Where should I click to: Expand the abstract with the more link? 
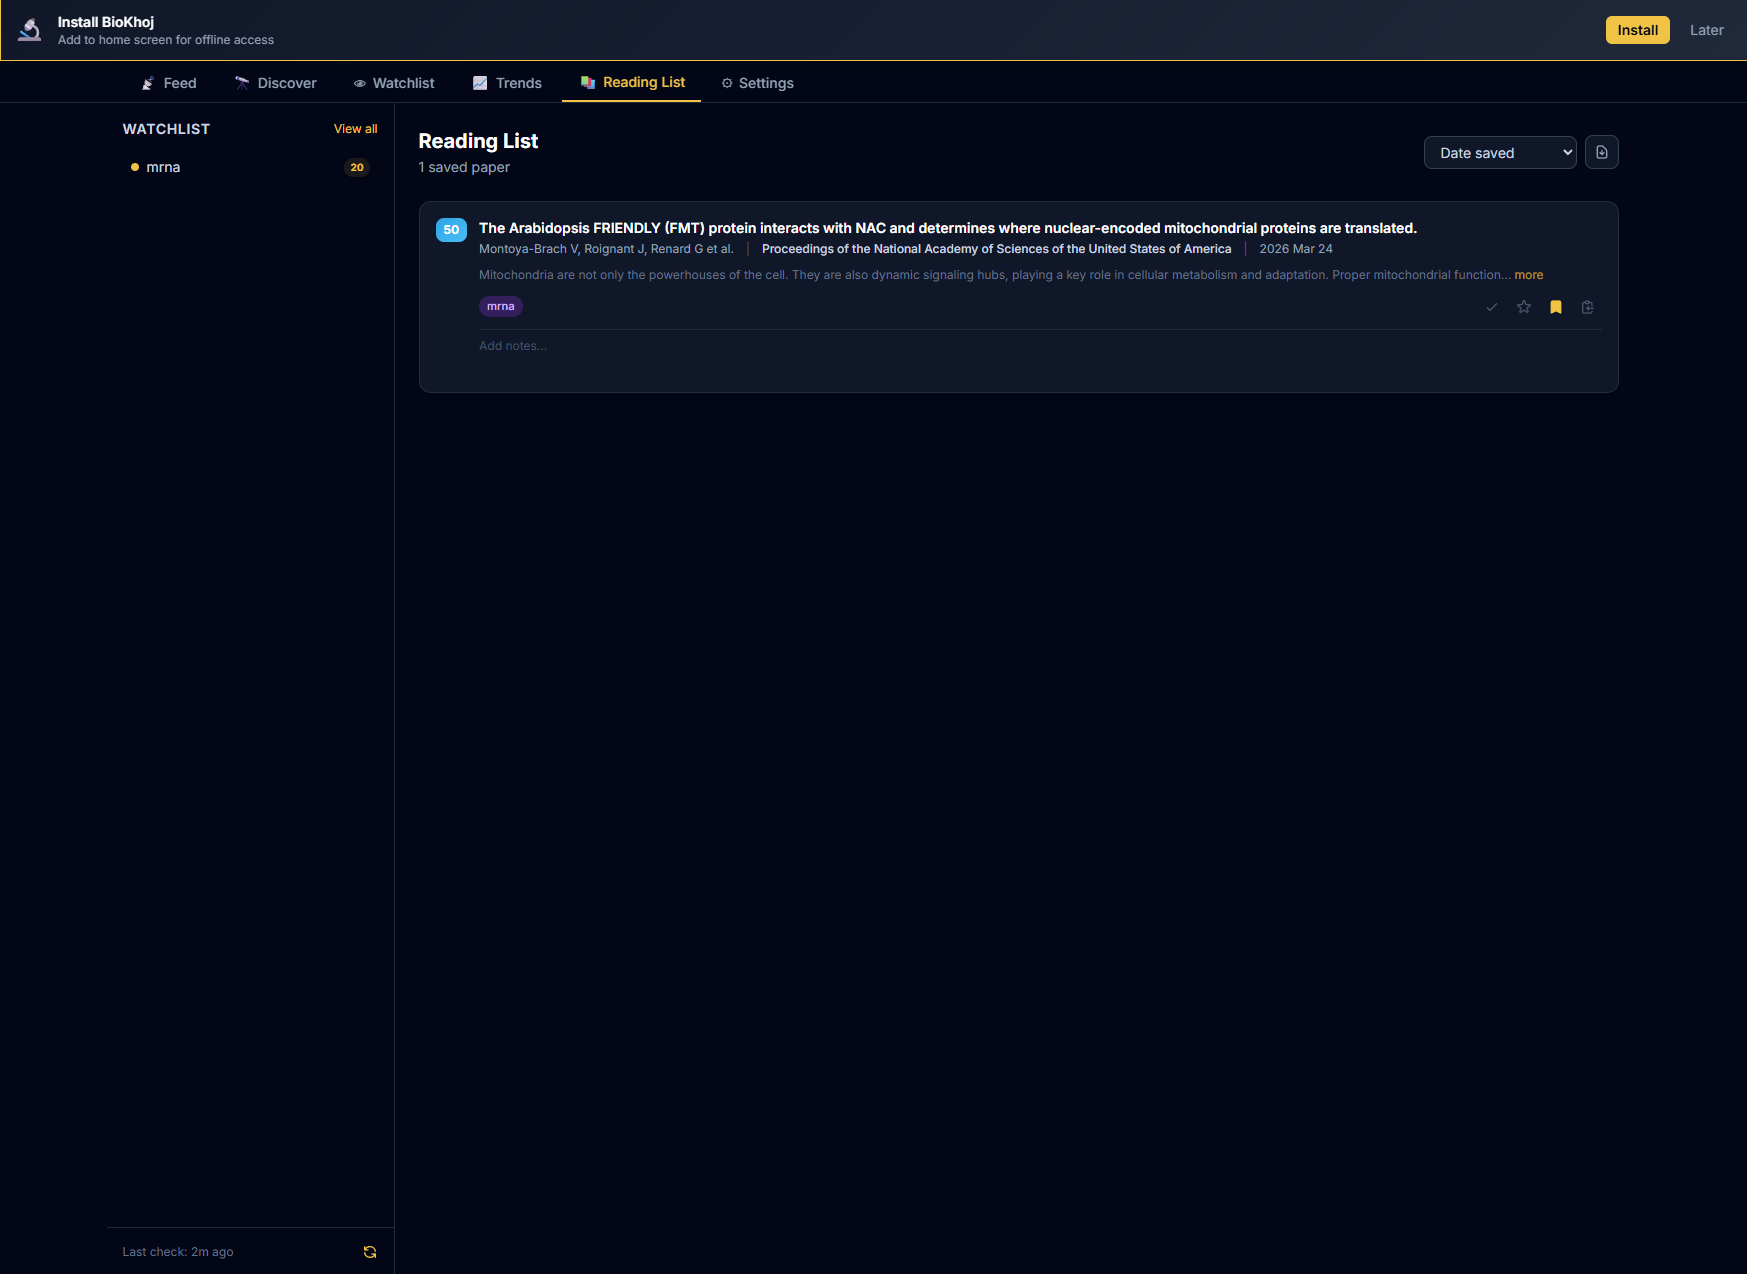coord(1528,274)
